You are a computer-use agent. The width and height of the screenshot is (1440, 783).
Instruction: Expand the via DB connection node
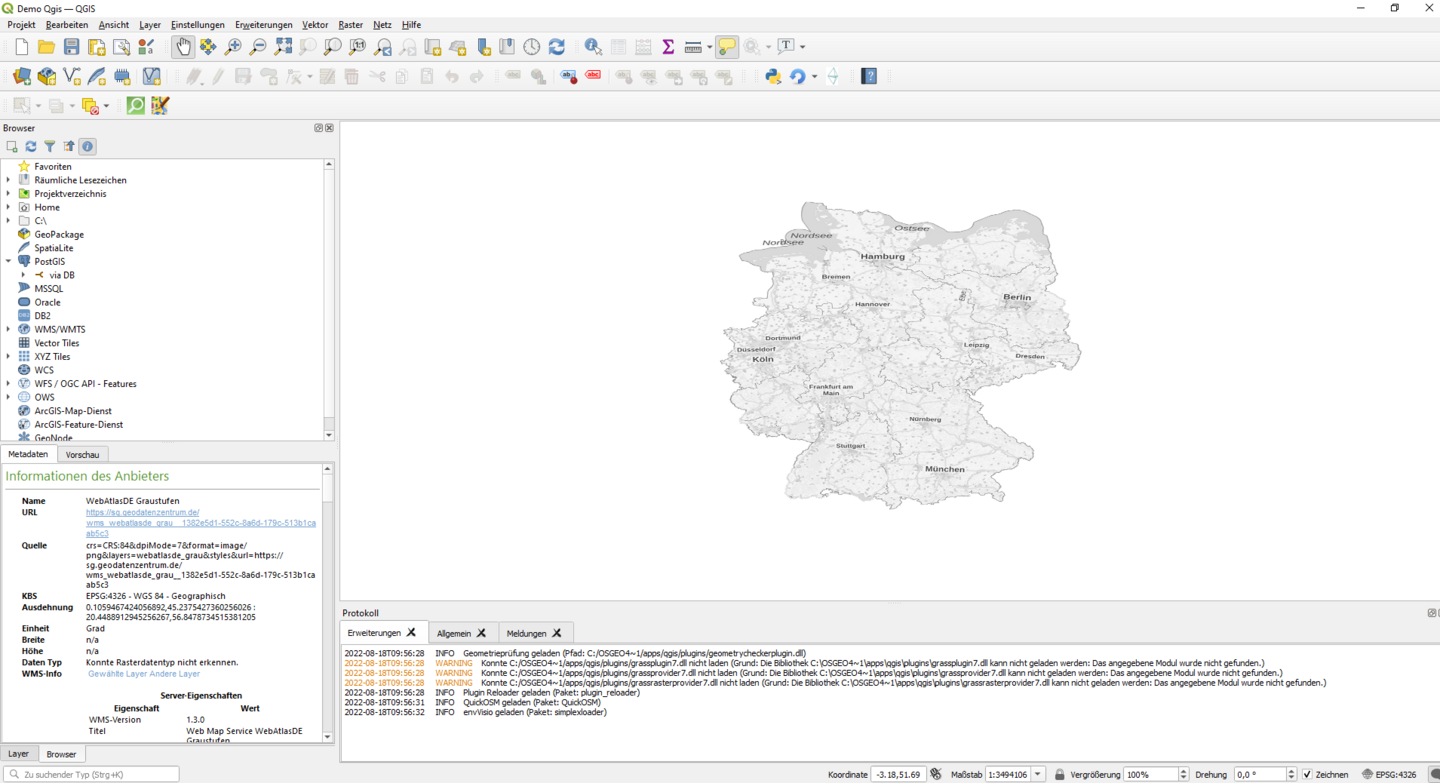tap(24, 275)
